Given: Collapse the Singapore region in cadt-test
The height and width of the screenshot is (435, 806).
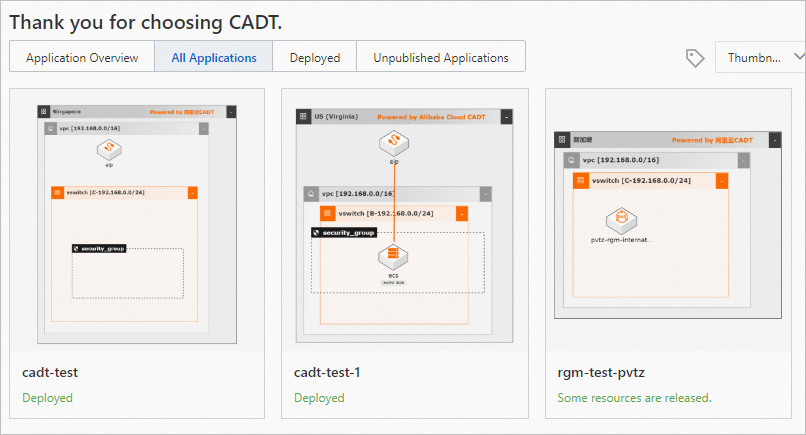Looking at the screenshot, I should click(x=231, y=112).
